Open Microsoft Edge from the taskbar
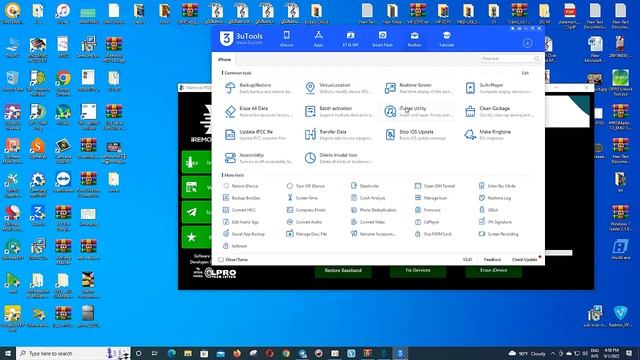The width and height of the screenshot is (640, 360). (x=171, y=353)
